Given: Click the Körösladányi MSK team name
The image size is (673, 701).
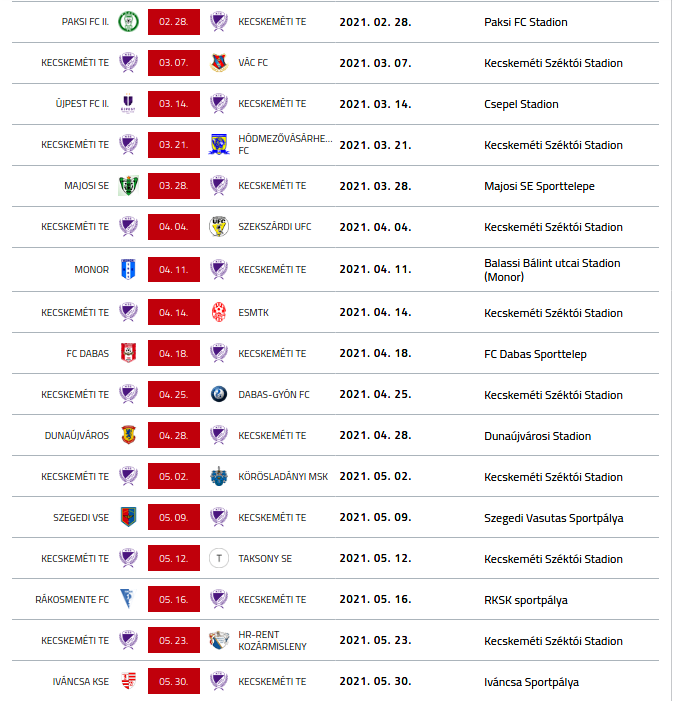Looking at the screenshot, I should pos(283,477).
